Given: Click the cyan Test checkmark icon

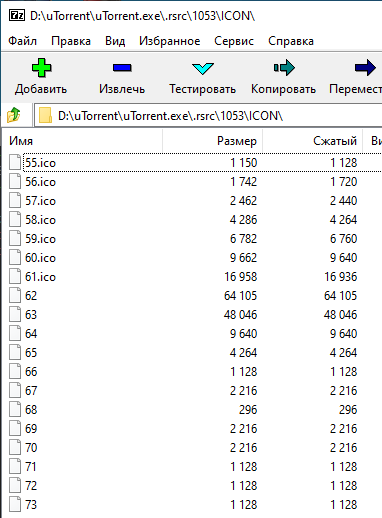Looking at the screenshot, I should click(x=203, y=68).
